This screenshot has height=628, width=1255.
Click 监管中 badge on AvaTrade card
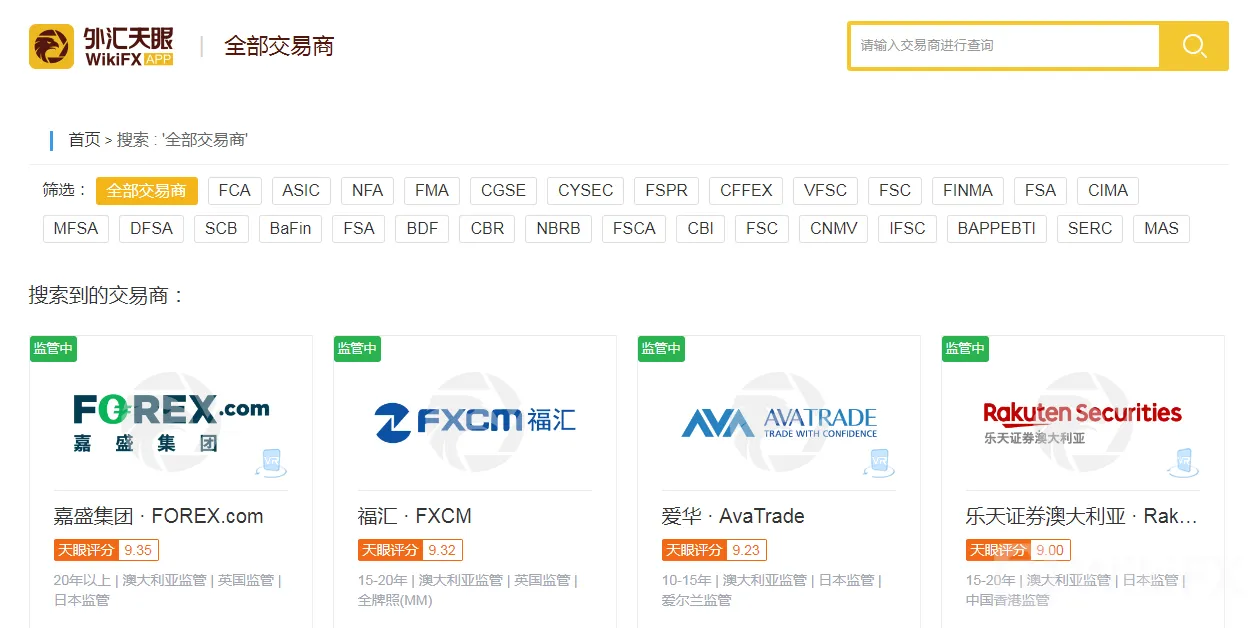[x=661, y=348]
